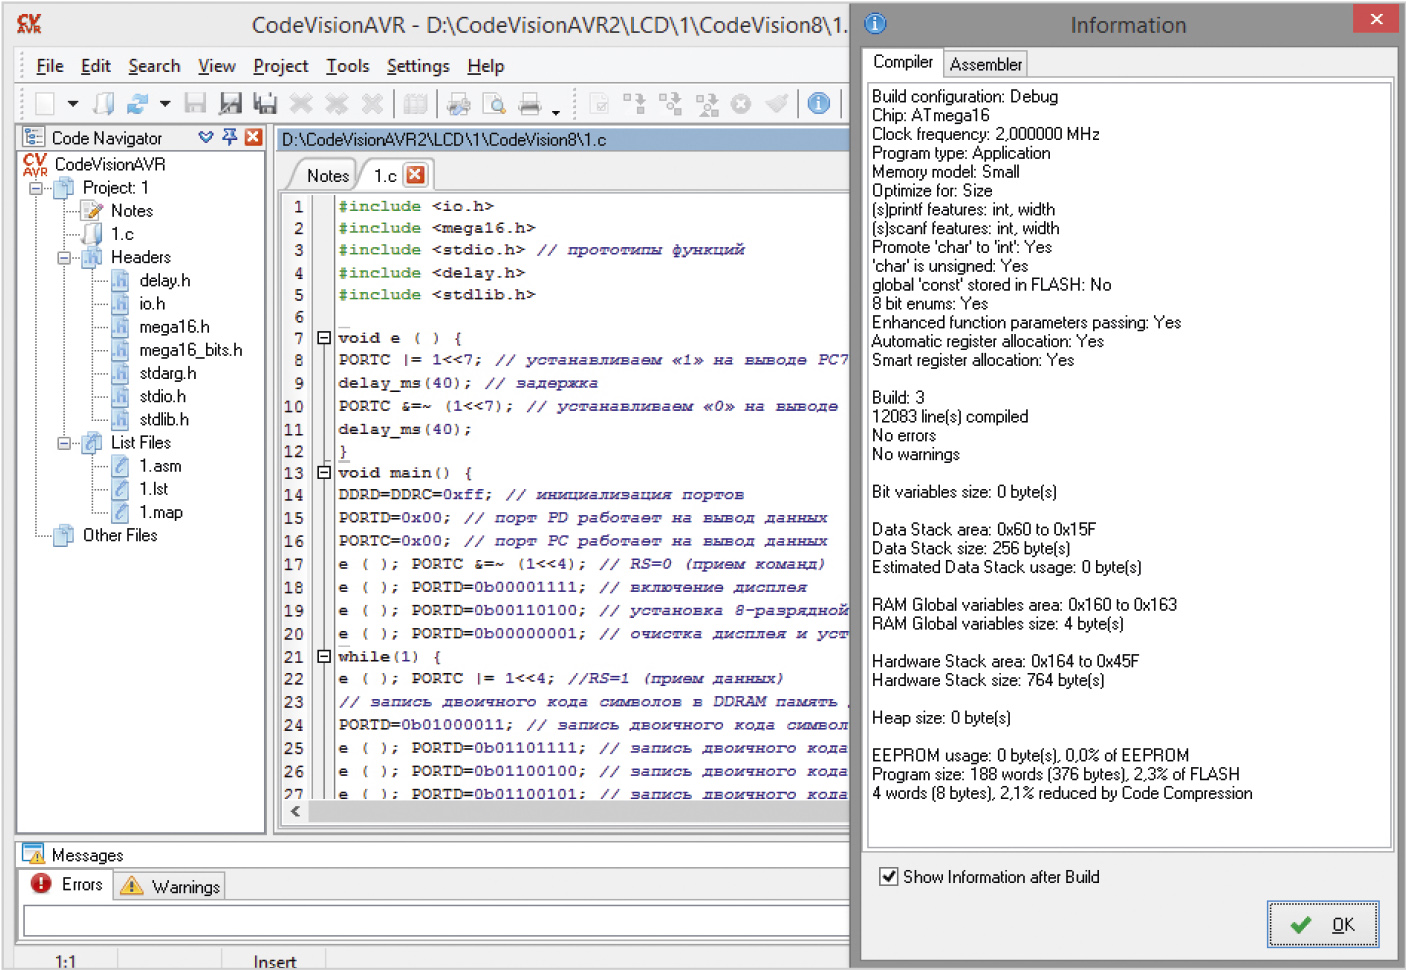
Task: Open the Project menu
Action: (281, 66)
